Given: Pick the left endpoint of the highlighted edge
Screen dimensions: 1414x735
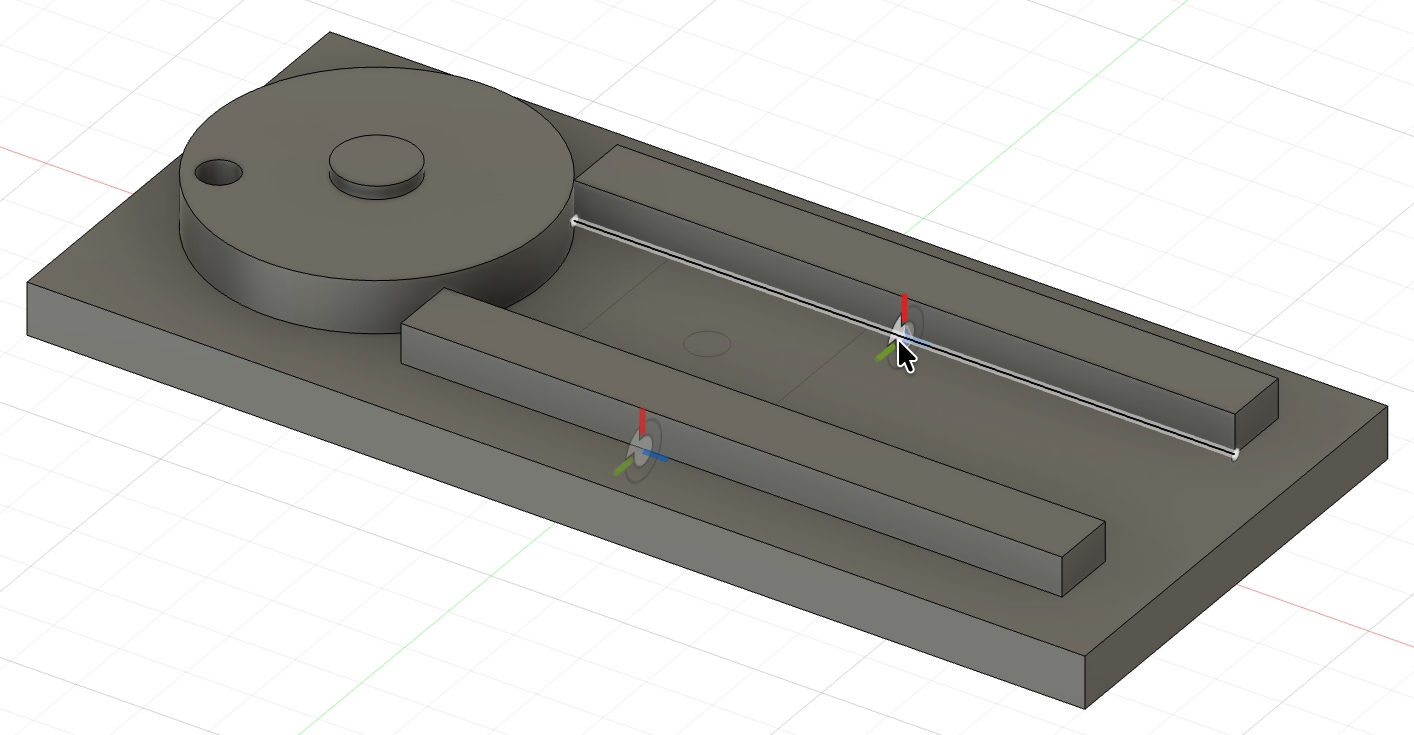Looking at the screenshot, I should (574, 221).
